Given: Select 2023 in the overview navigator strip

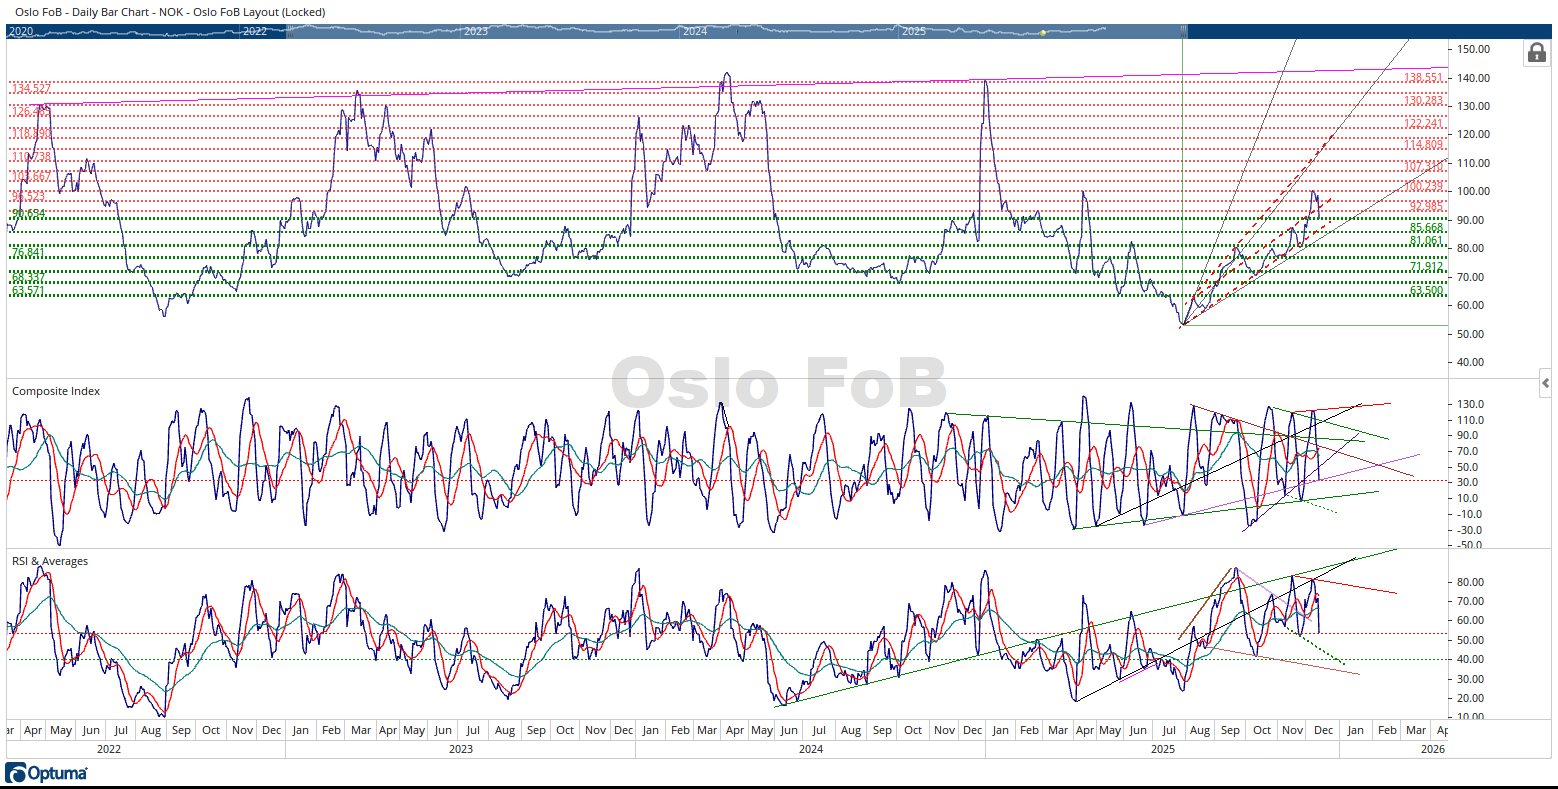Looking at the screenshot, I should (x=476, y=32).
